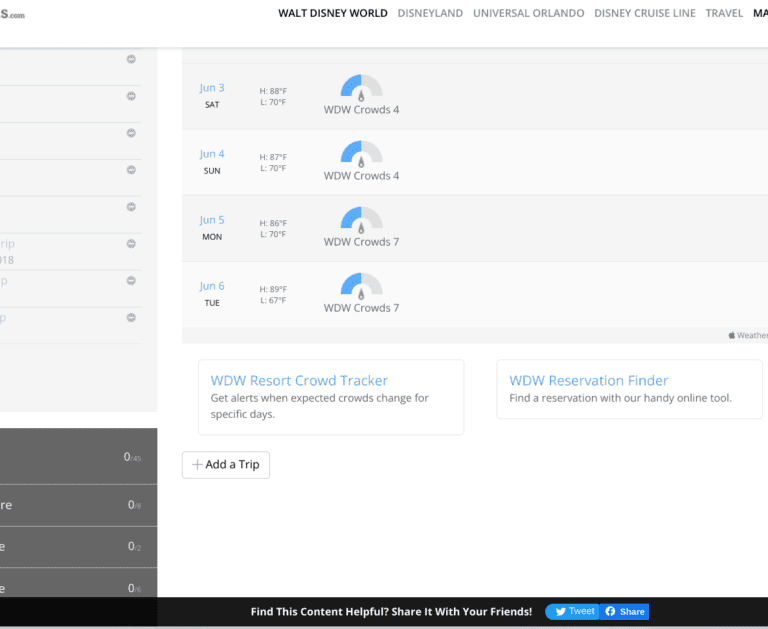The image size is (768, 629).
Task: Select the dark panel row showing 0/45
Action: click(78, 457)
